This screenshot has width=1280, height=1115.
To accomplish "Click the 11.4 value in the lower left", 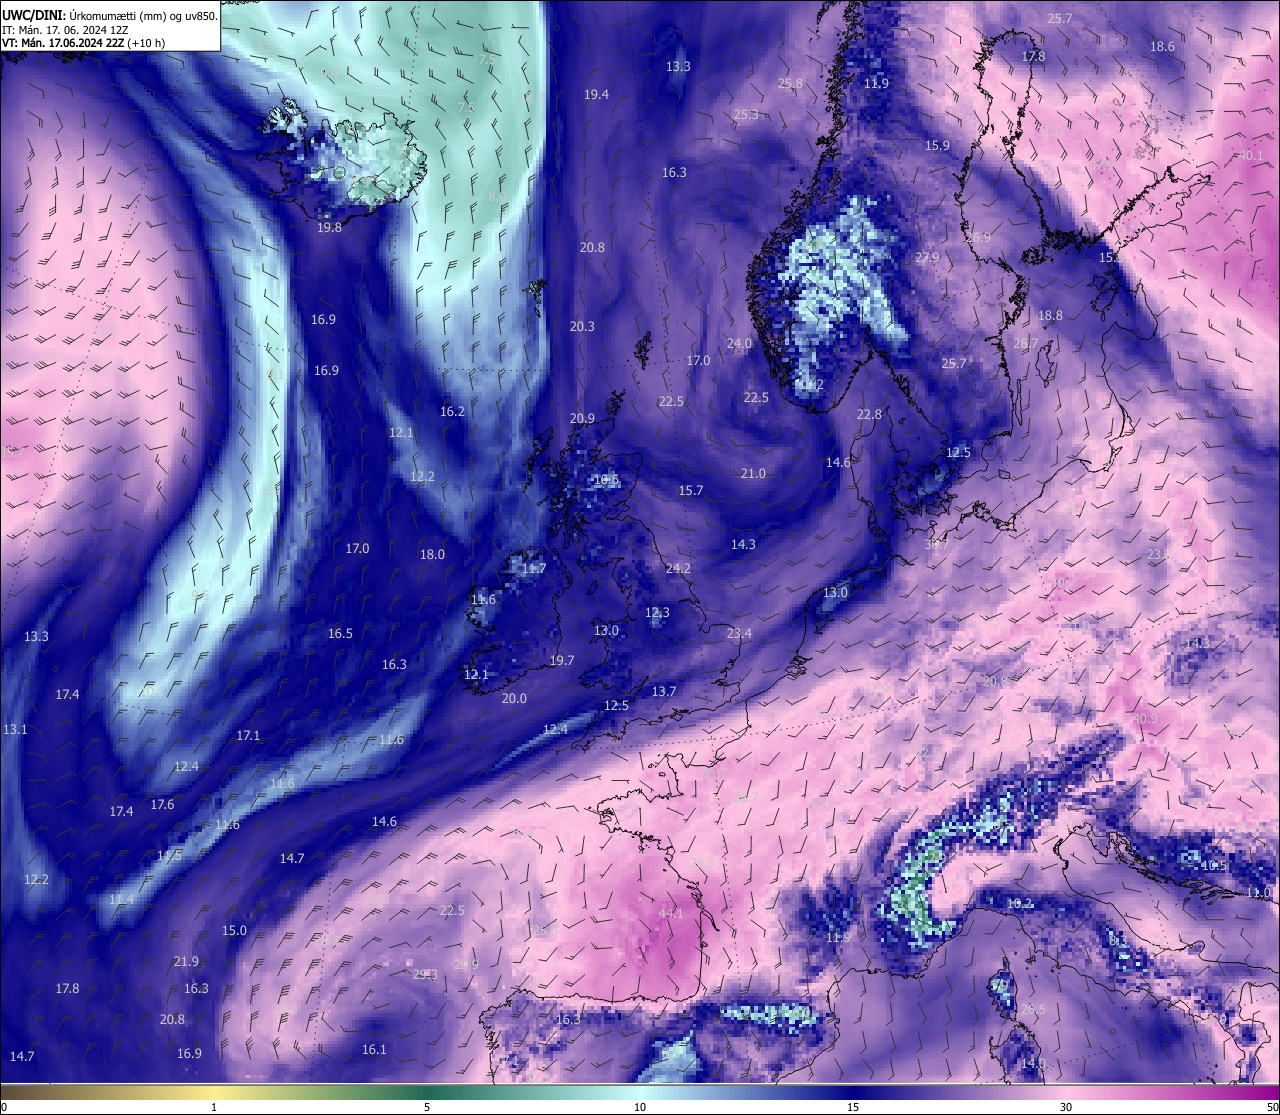I will 121,900.
